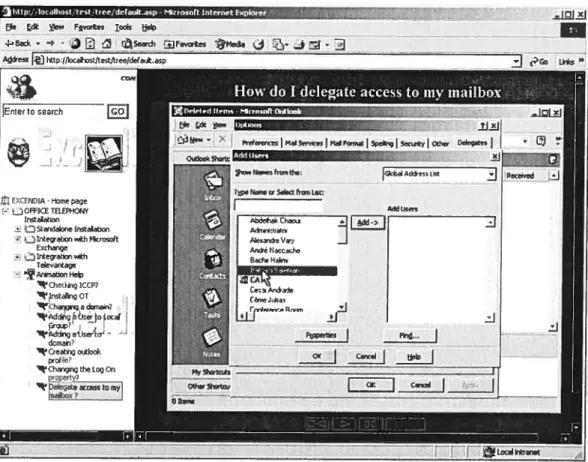Expand Integration with Televantage node
The height and width of the screenshot is (462, 588).
click(x=18, y=257)
